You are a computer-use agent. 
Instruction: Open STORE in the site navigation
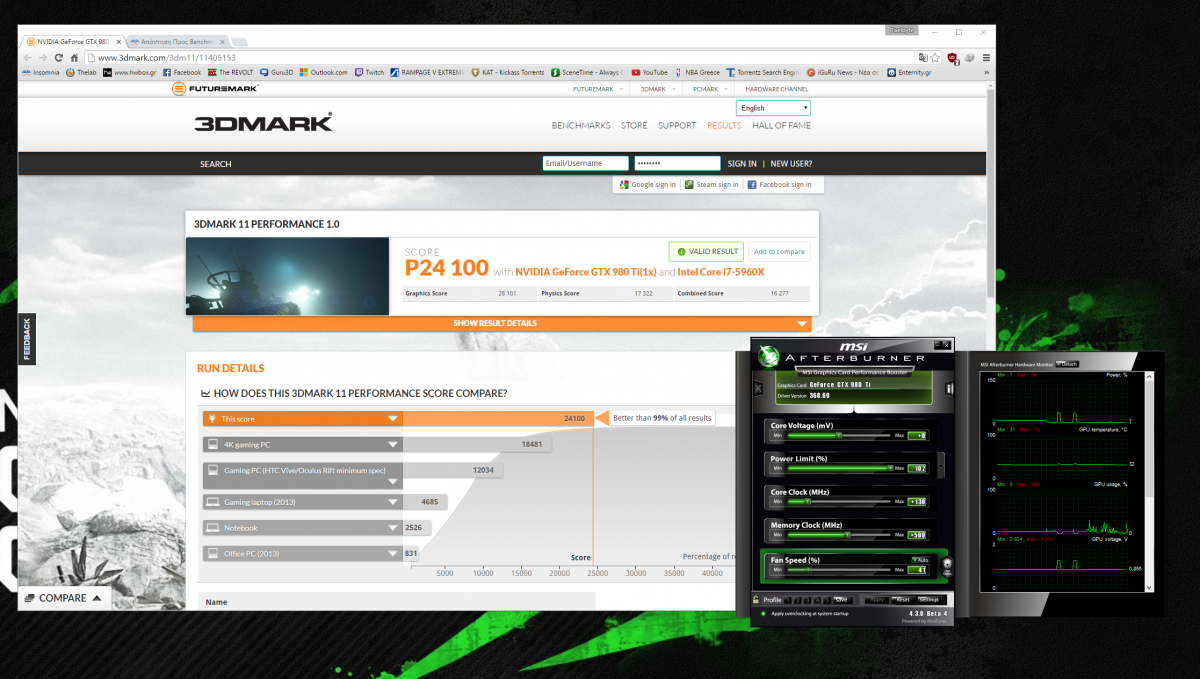pos(634,126)
